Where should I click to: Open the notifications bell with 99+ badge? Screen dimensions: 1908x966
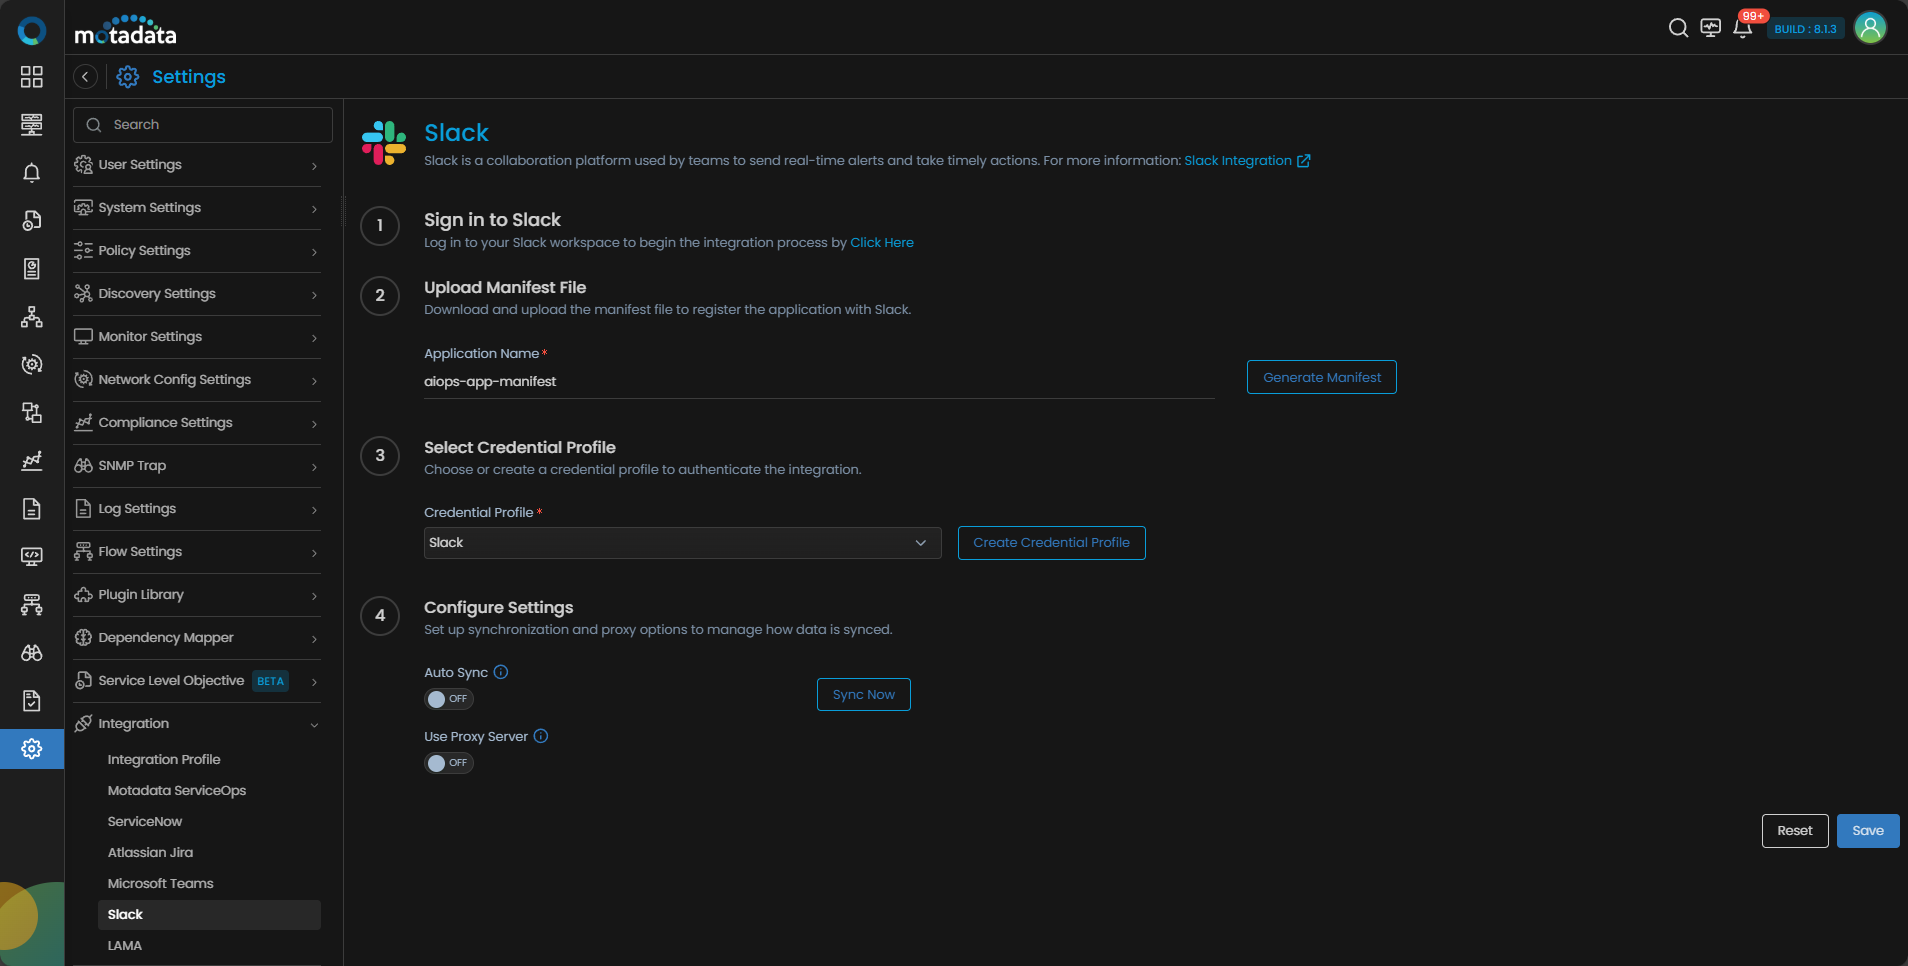click(1743, 28)
